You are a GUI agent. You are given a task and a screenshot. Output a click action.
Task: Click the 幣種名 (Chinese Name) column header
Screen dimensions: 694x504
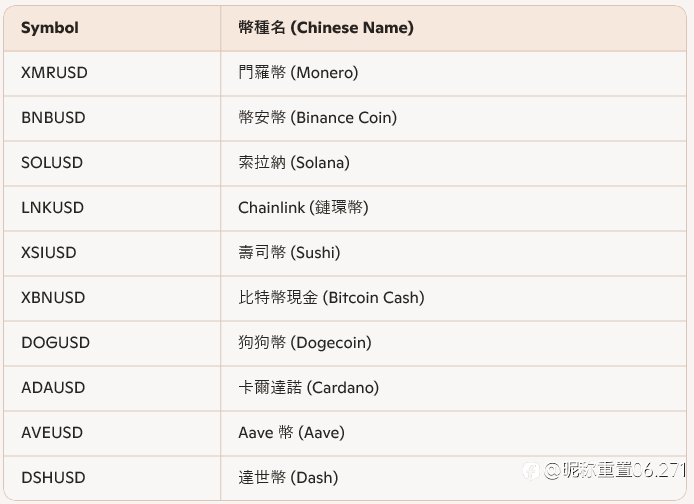[325, 28]
